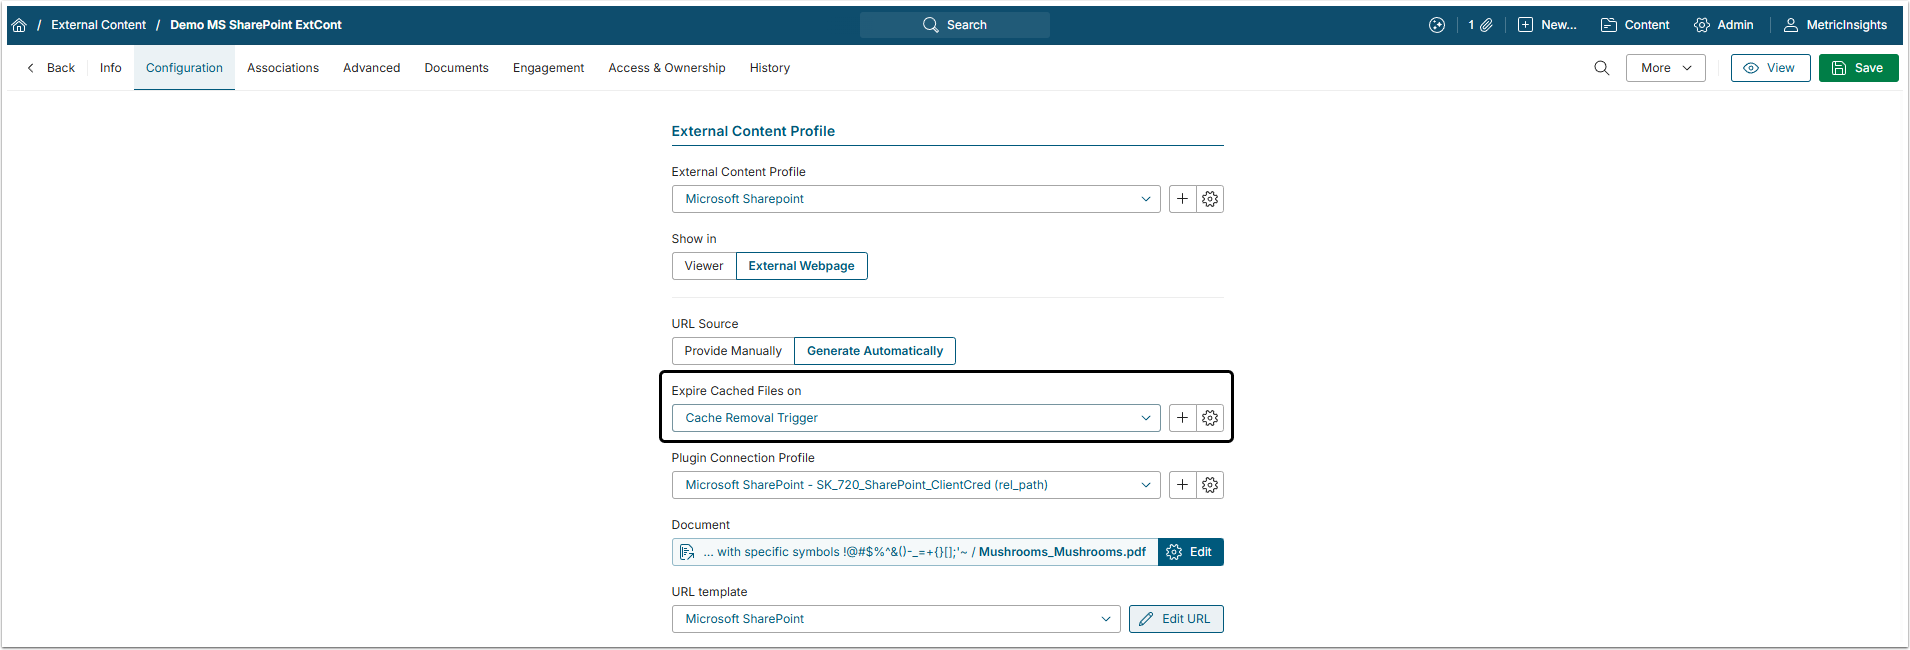
Task: Click the home icon in breadcrumb
Action: click(x=19, y=25)
